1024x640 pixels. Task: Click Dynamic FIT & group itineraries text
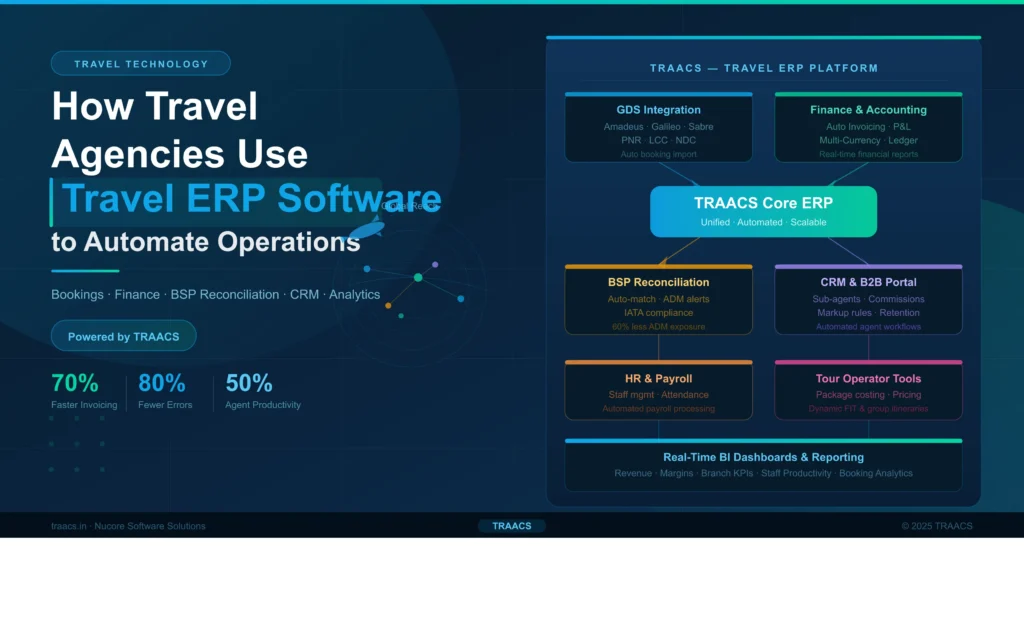868,409
